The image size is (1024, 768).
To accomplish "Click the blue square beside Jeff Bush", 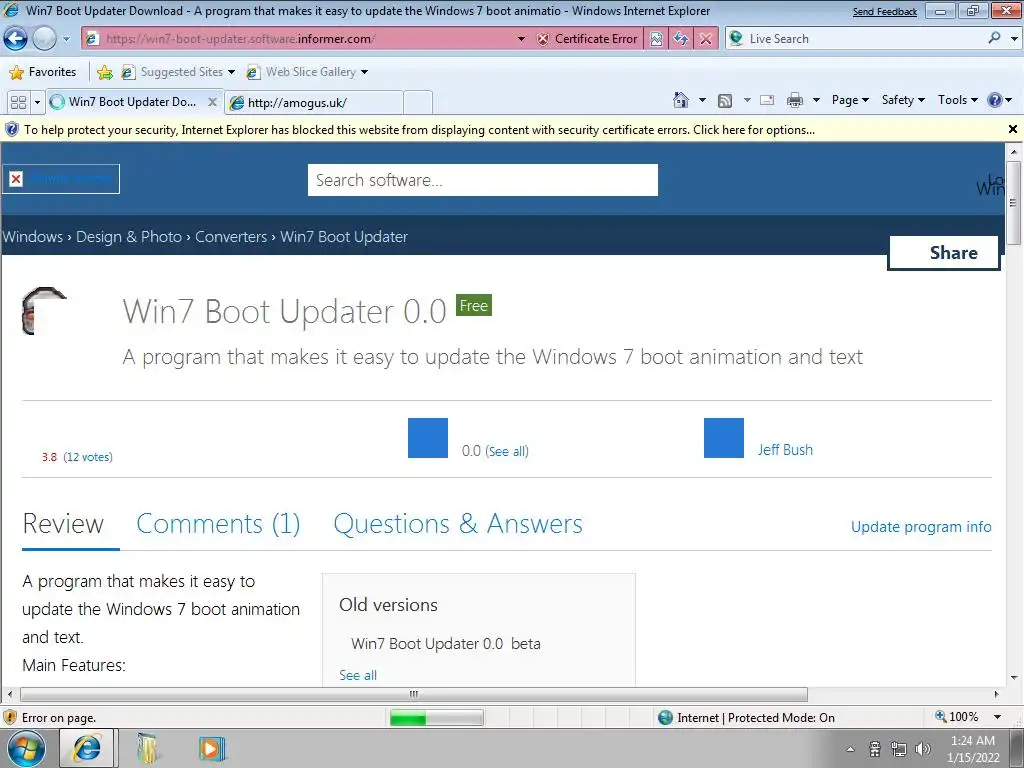I will 724,438.
